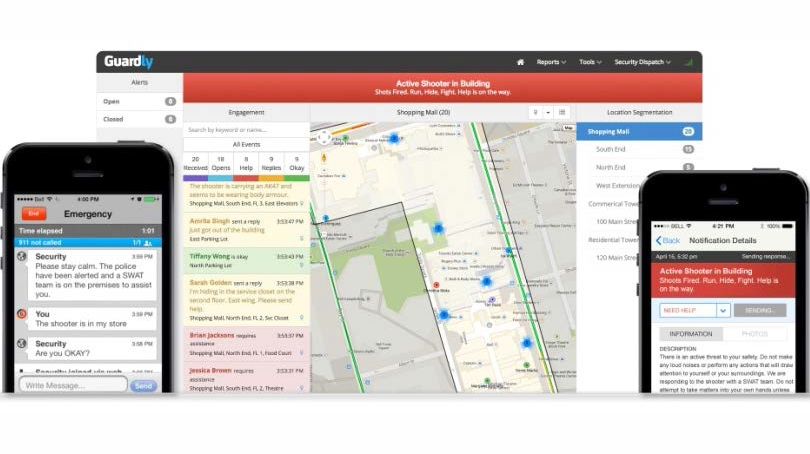Select the Open alerts row

(x=139, y=102)
